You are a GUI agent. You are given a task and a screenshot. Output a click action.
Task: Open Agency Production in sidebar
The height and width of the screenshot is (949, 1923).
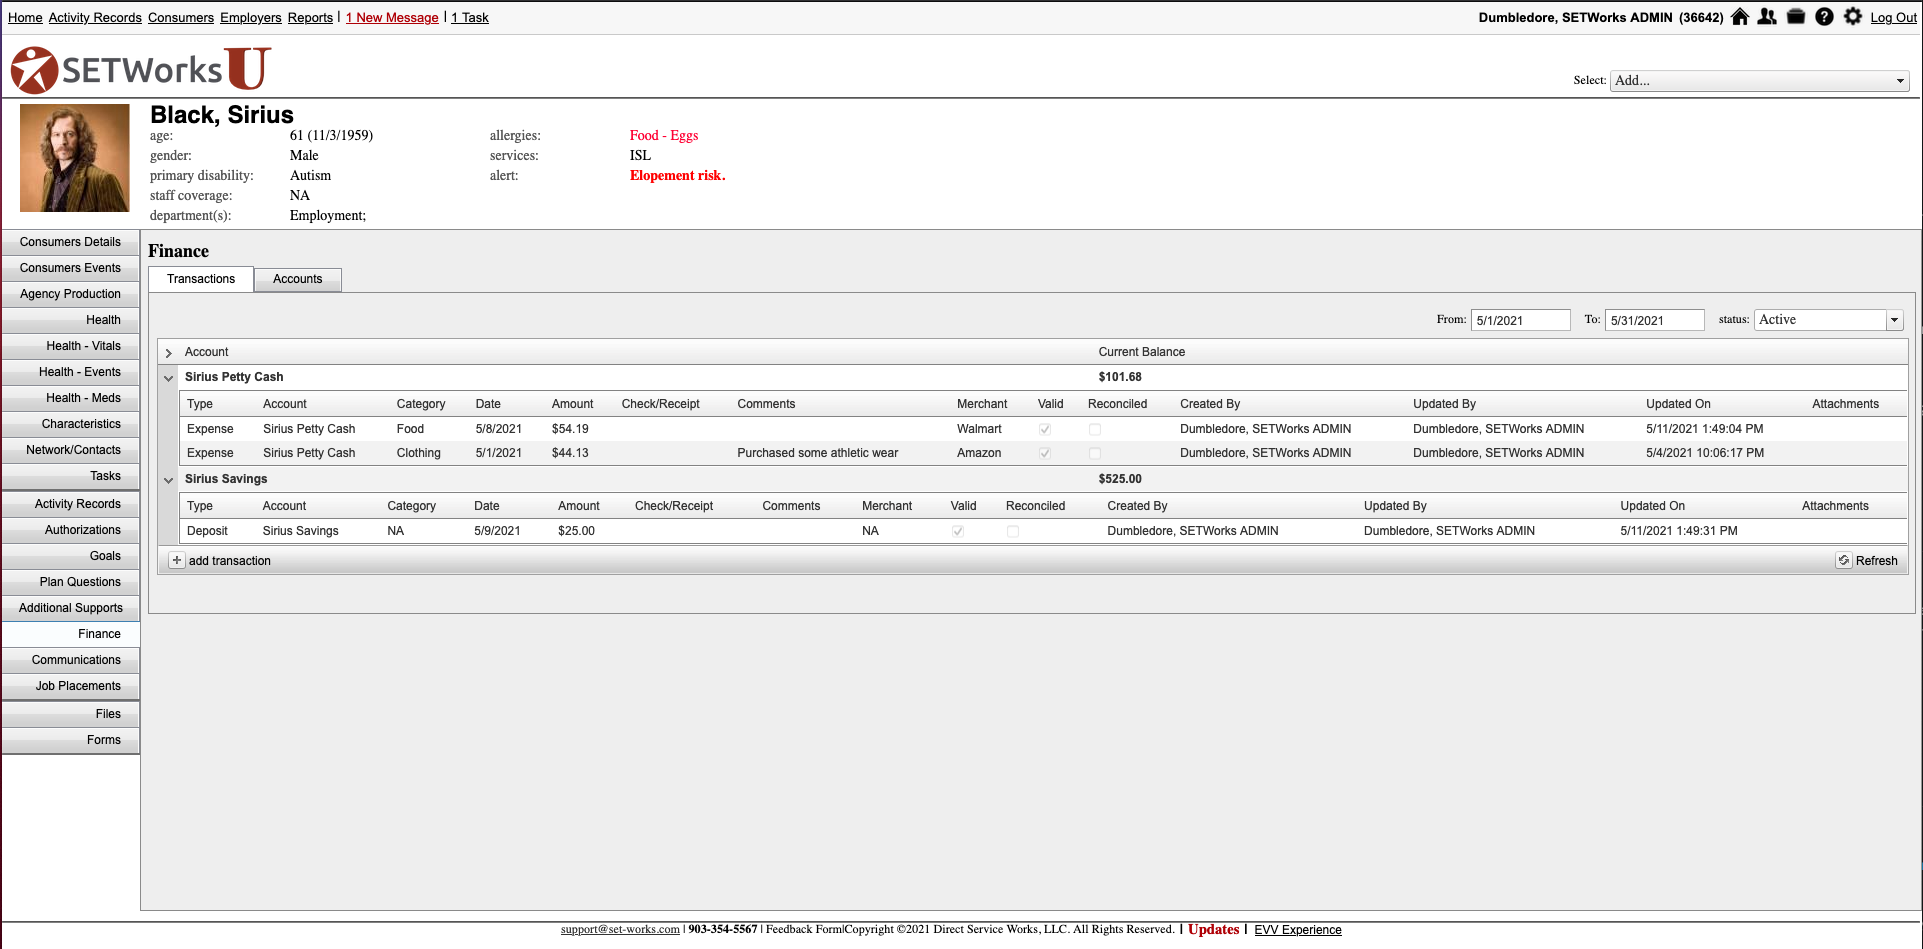(71, 294)
